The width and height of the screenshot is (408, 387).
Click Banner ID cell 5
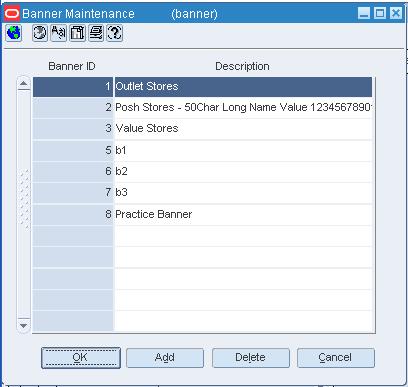click(73, 150)
